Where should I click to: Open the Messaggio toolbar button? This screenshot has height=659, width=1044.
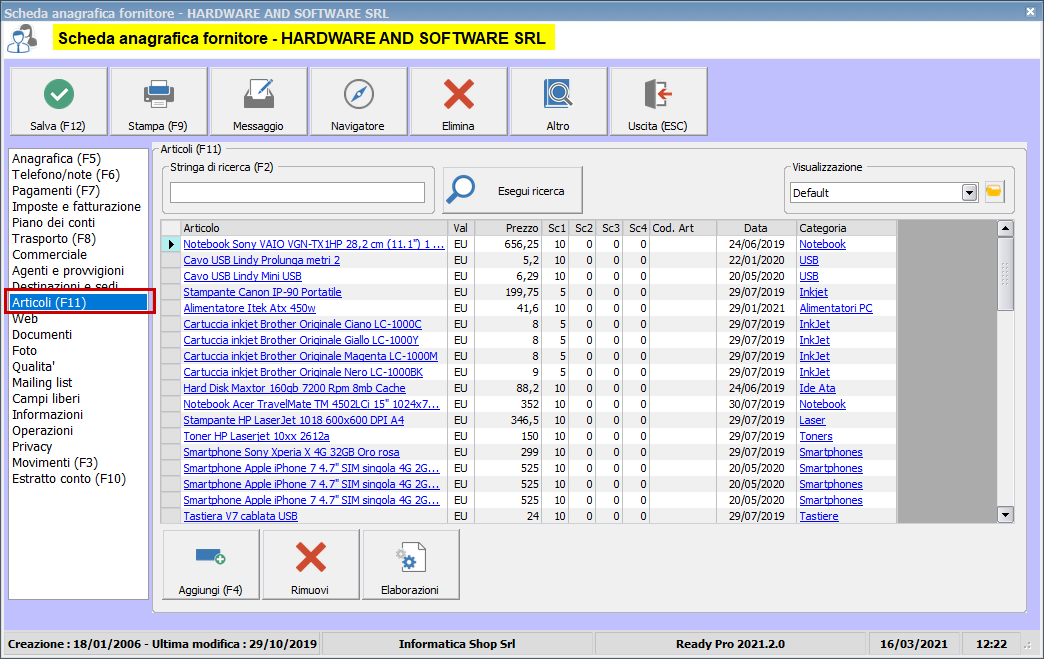[x=258, y=102]
